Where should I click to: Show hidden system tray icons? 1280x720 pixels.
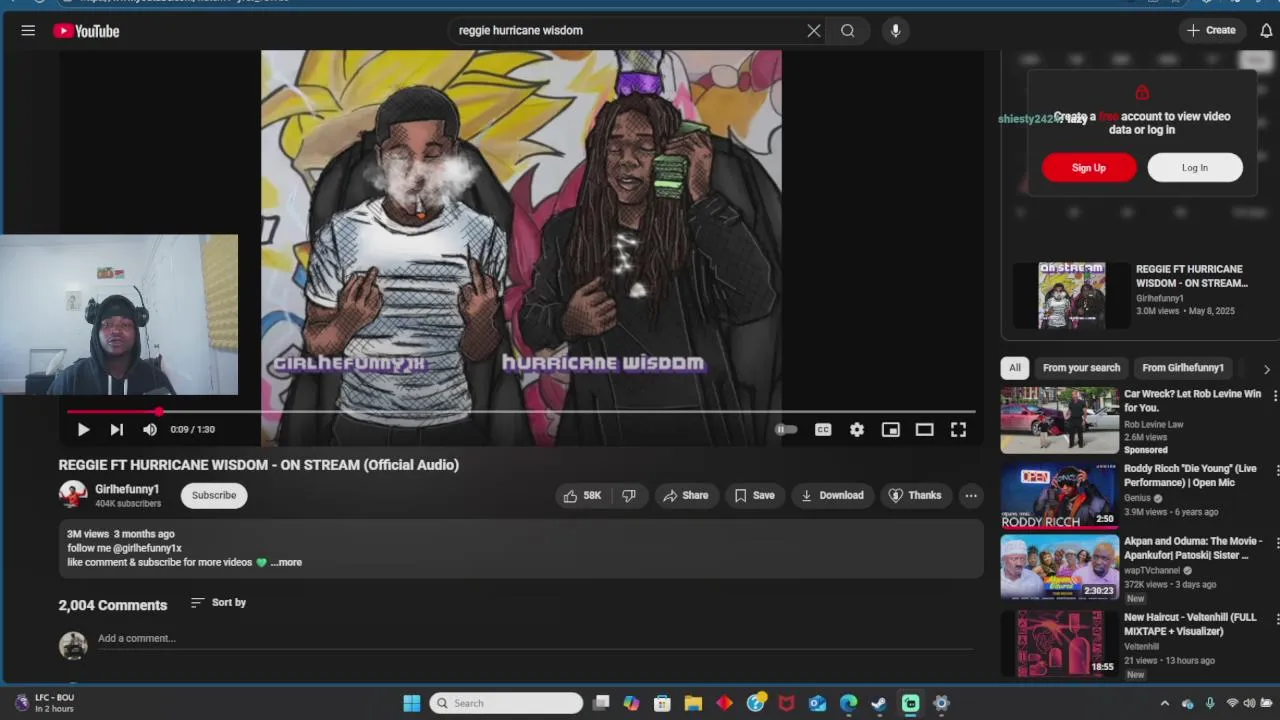pyautogui.click(x=1164, y=704)
